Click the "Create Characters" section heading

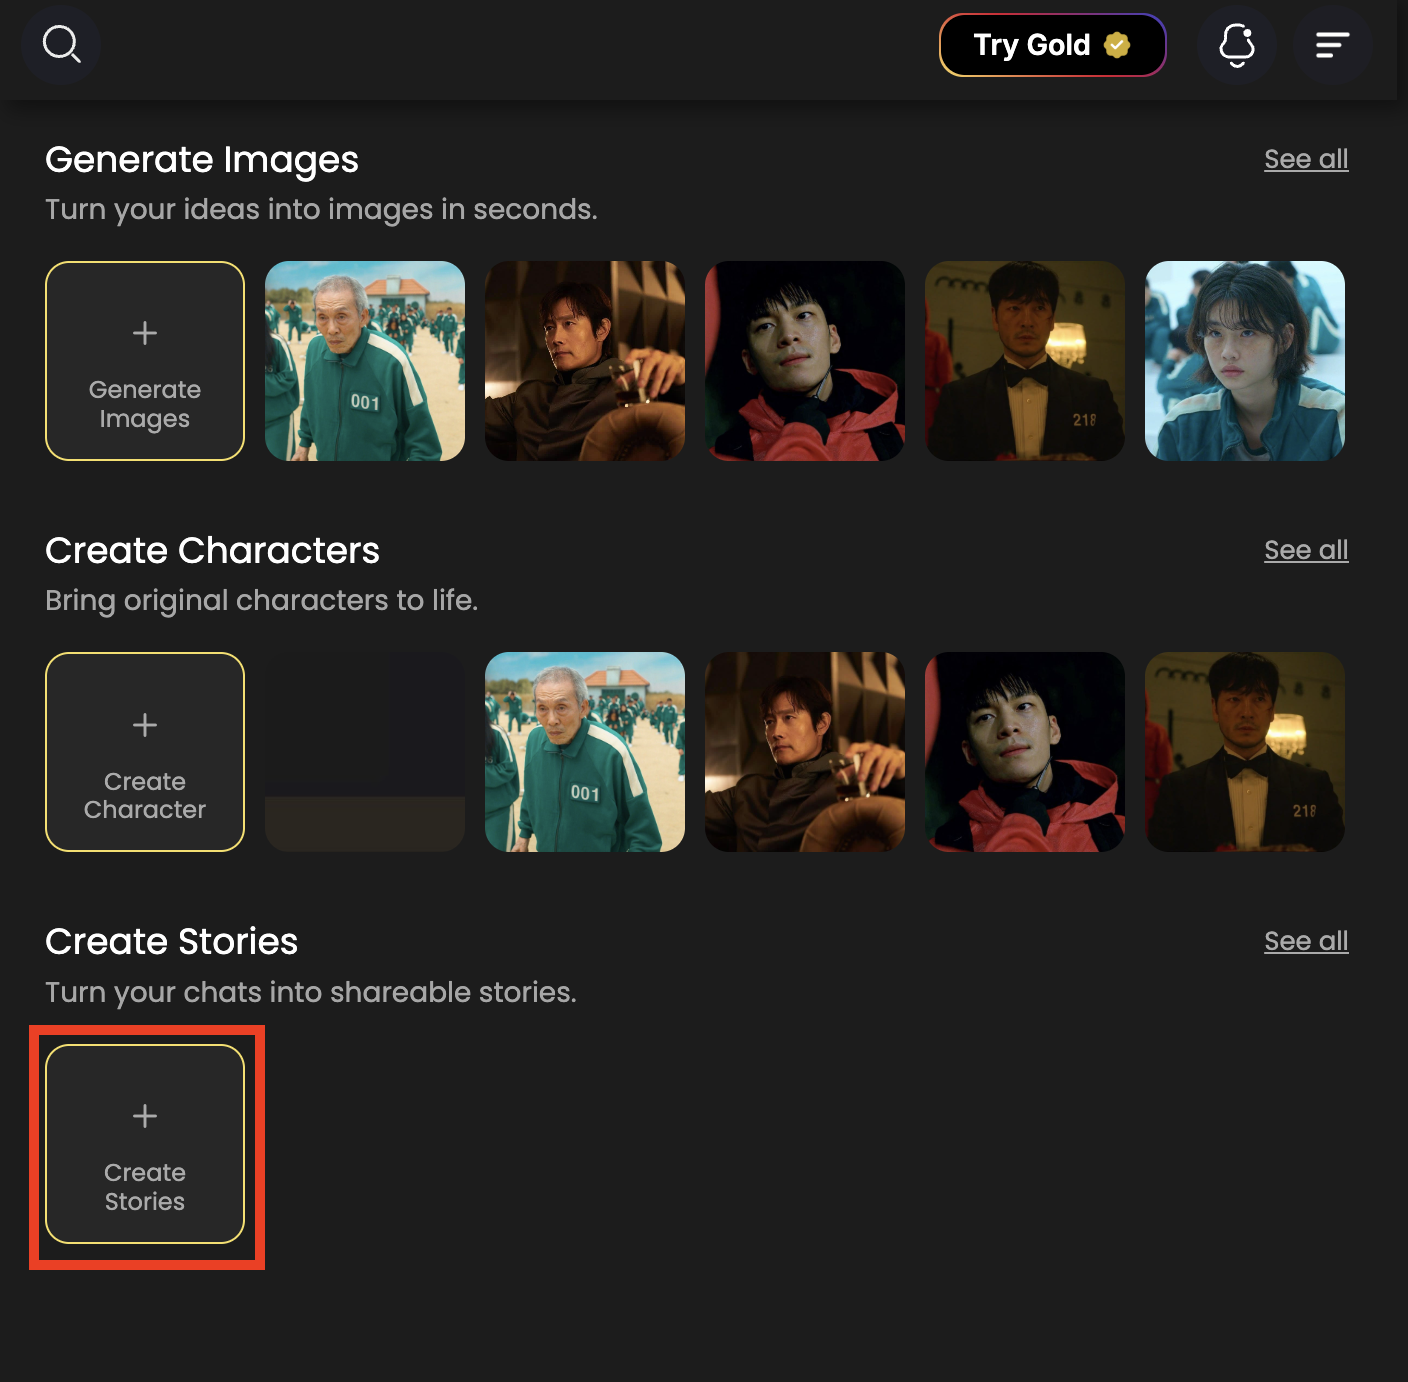pyautogui.click(x=212, y=551)
